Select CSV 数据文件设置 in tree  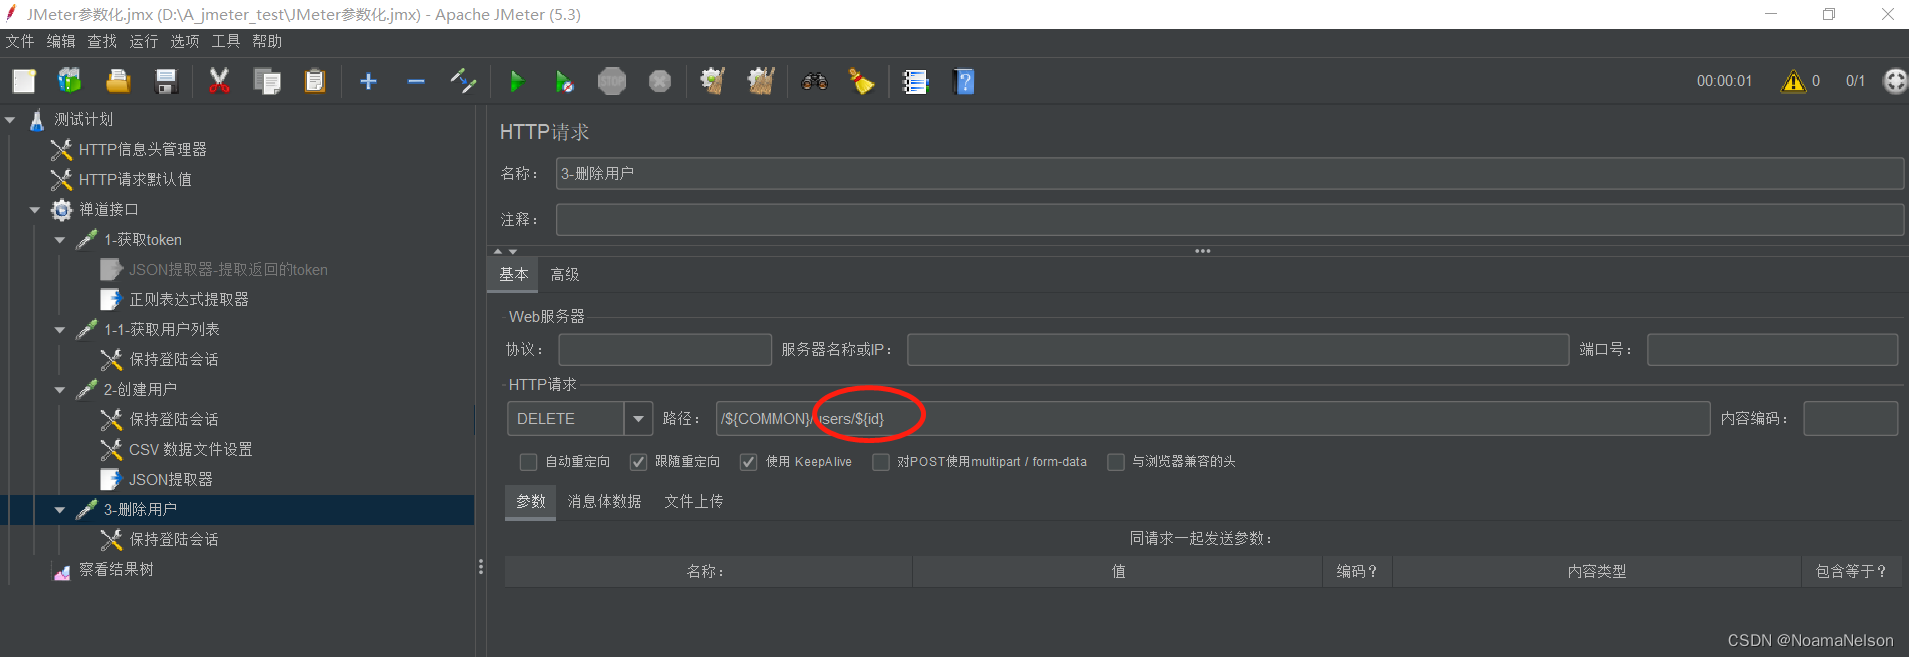click(x=190, y=450)
